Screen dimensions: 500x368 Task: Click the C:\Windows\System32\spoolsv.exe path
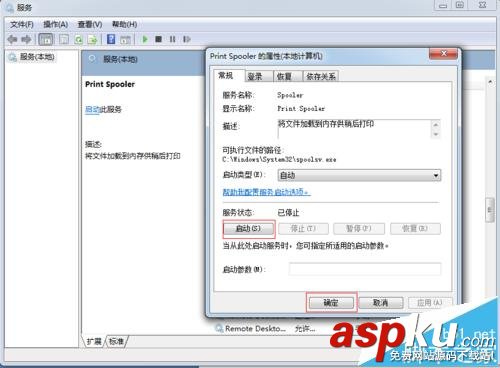click(x=279, y=160)
